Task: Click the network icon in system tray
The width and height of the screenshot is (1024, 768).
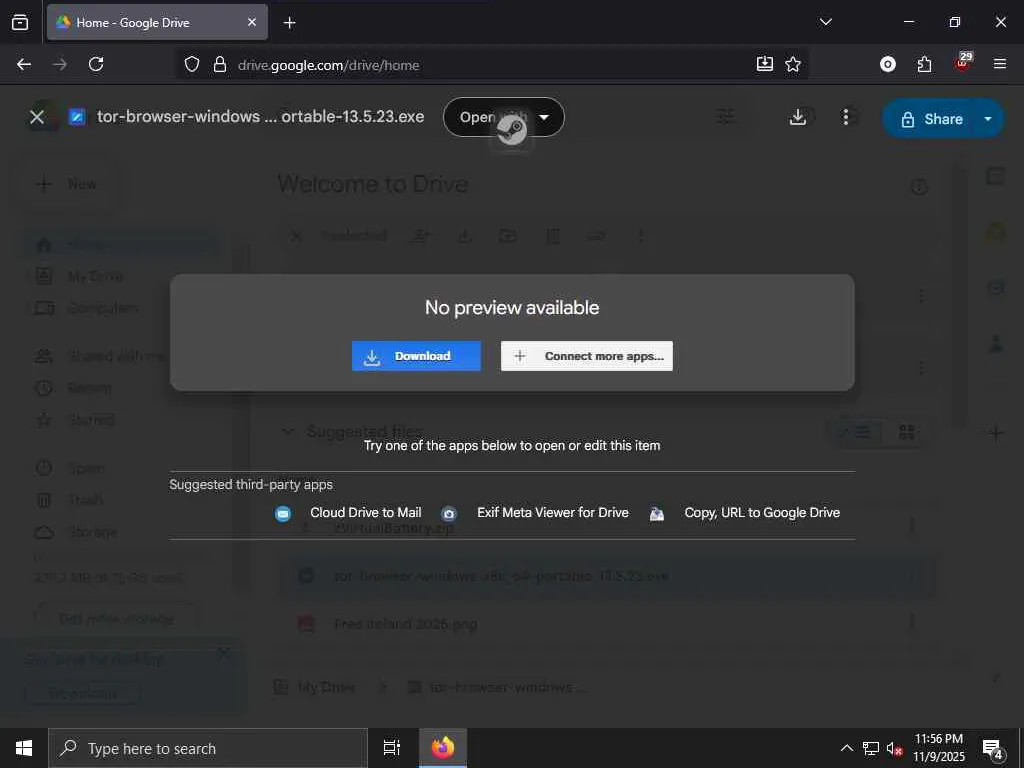Action: coord(871,748)
